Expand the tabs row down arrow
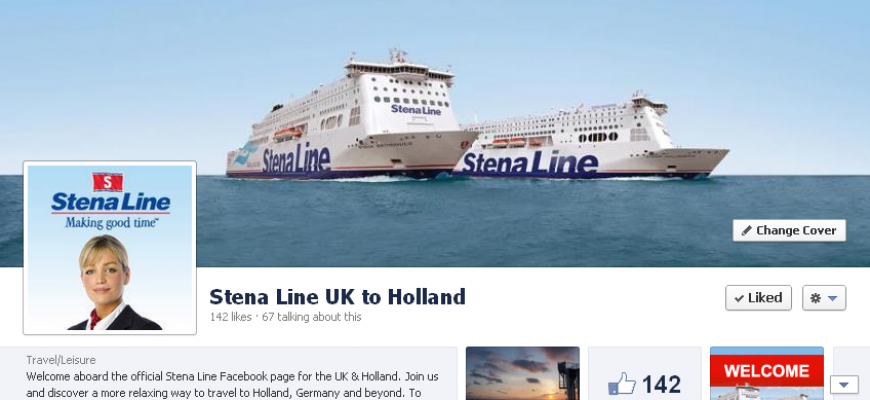Screen dimensions: 870x400 click(844, 384)
